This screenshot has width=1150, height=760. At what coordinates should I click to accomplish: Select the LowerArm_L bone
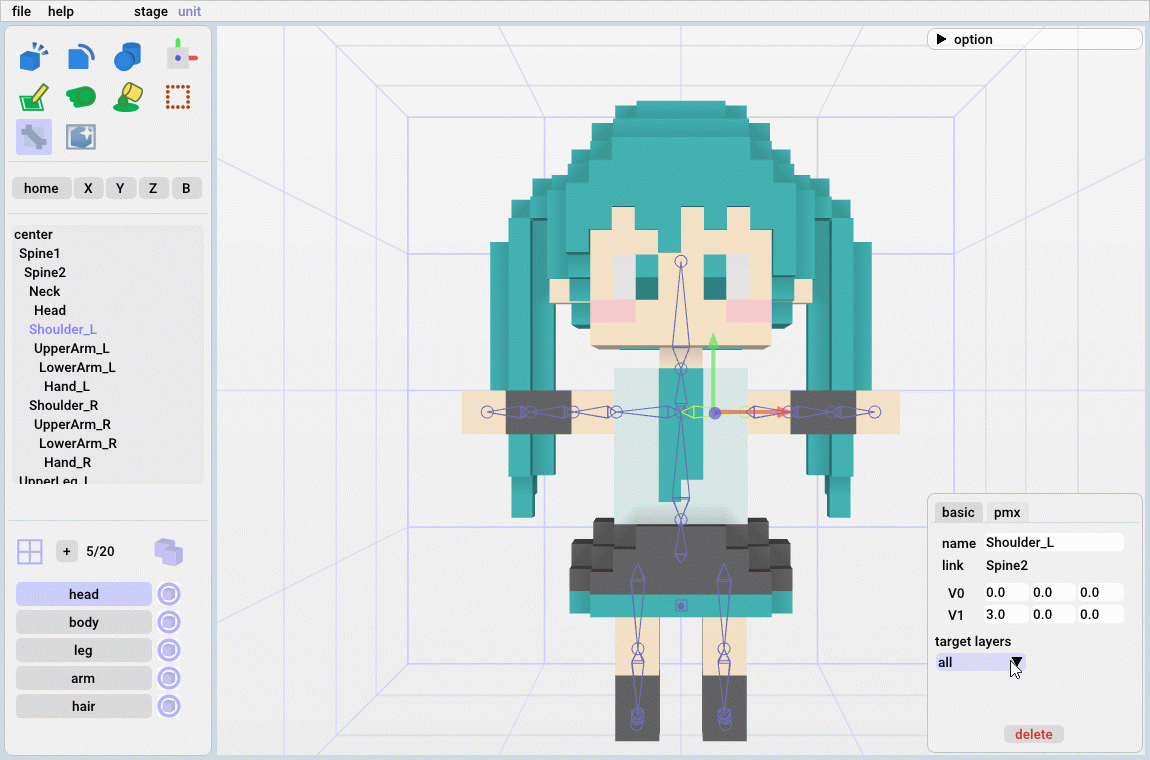[x=77, y=368]
